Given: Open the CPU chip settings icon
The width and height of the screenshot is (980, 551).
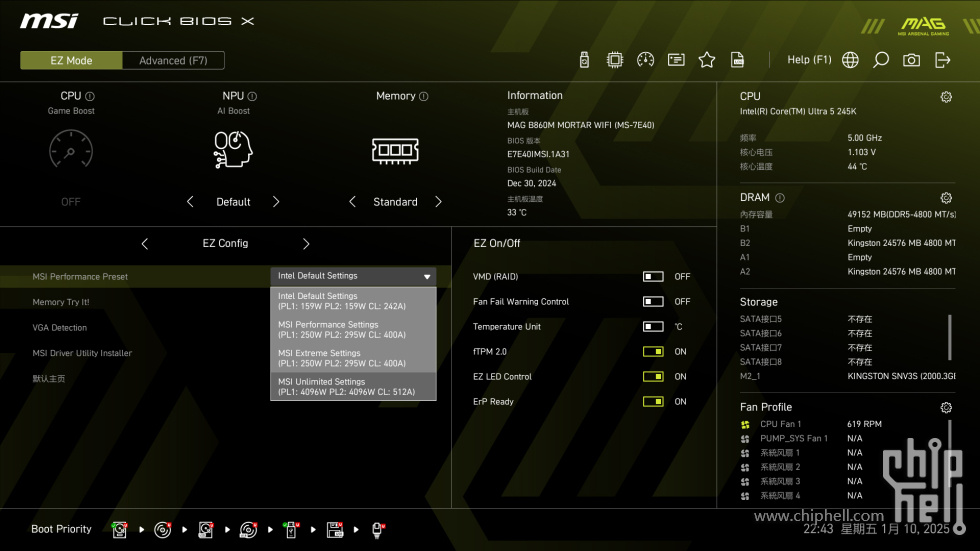Looking at the screenshot, I should pos(615,60).
